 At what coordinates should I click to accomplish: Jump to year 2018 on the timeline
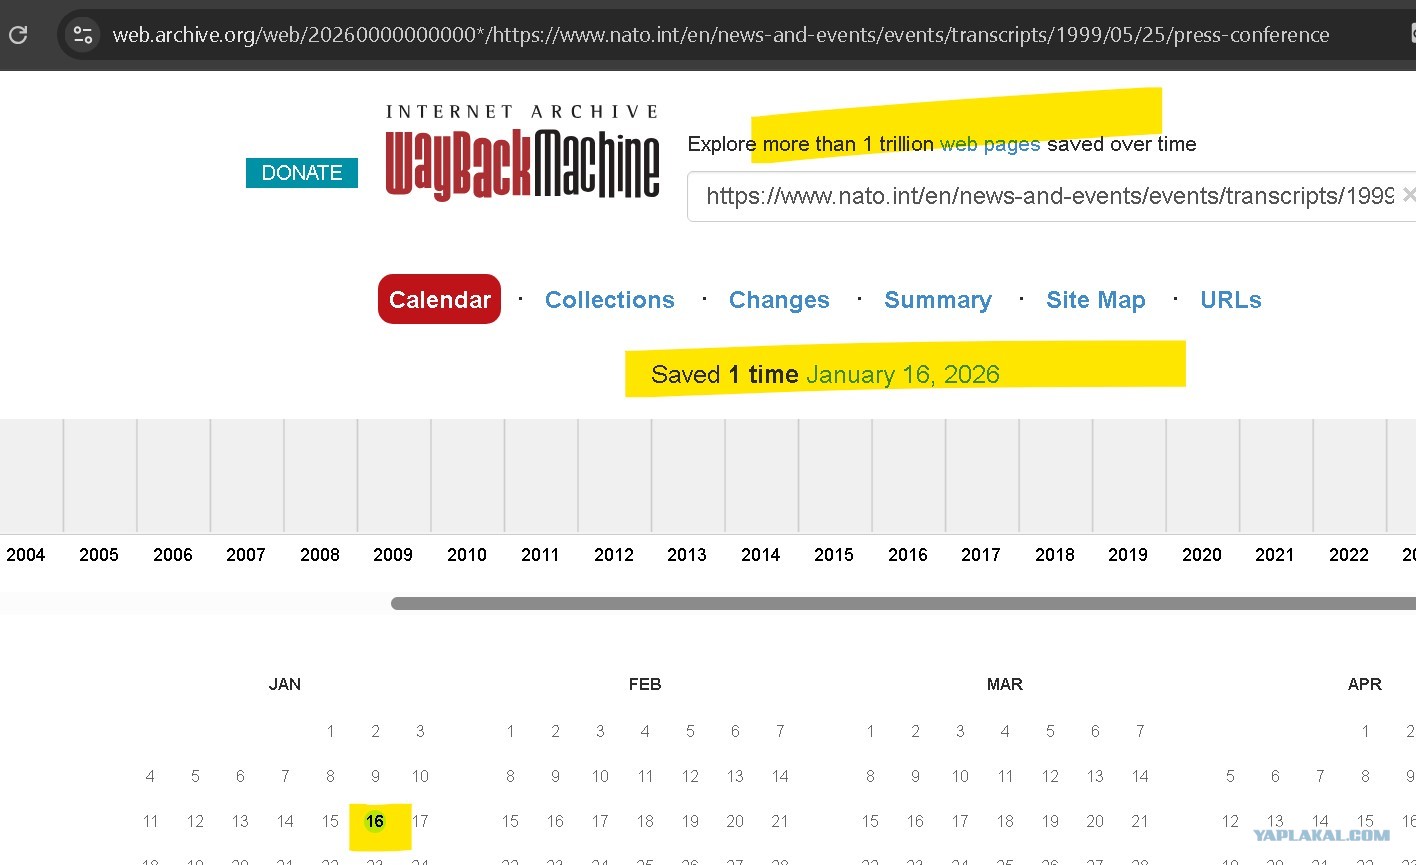1055,555
